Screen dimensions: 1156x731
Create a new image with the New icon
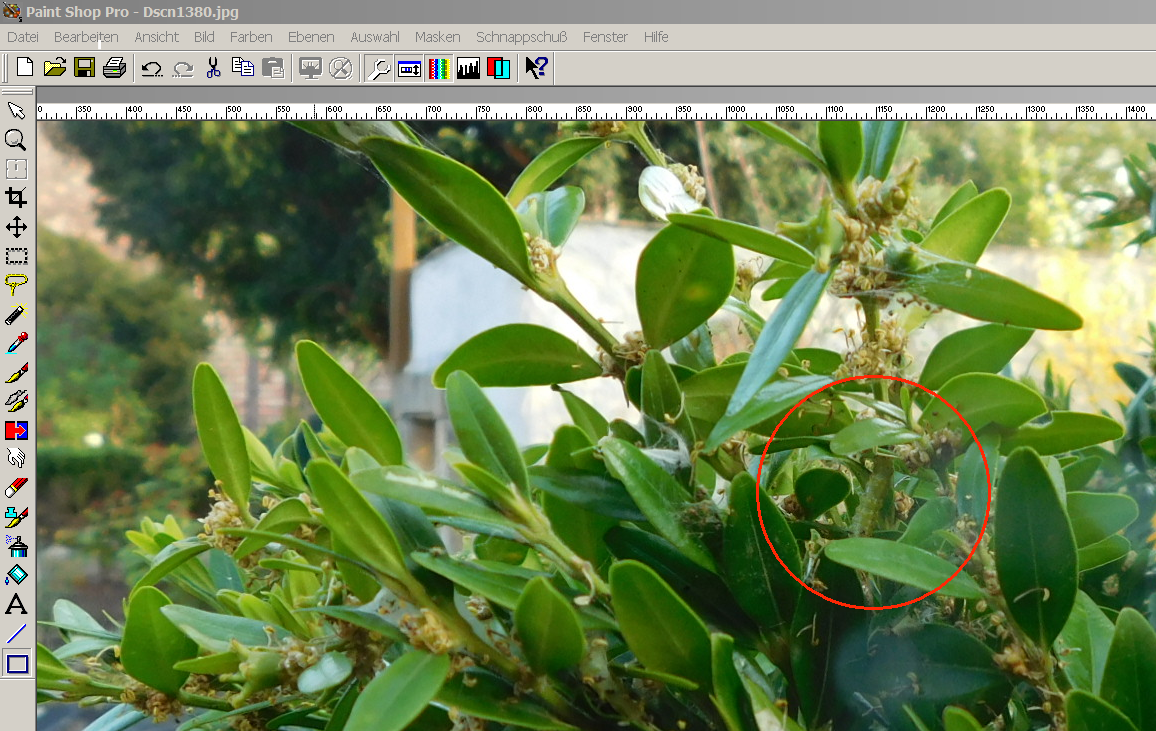[x=25, y=69]
